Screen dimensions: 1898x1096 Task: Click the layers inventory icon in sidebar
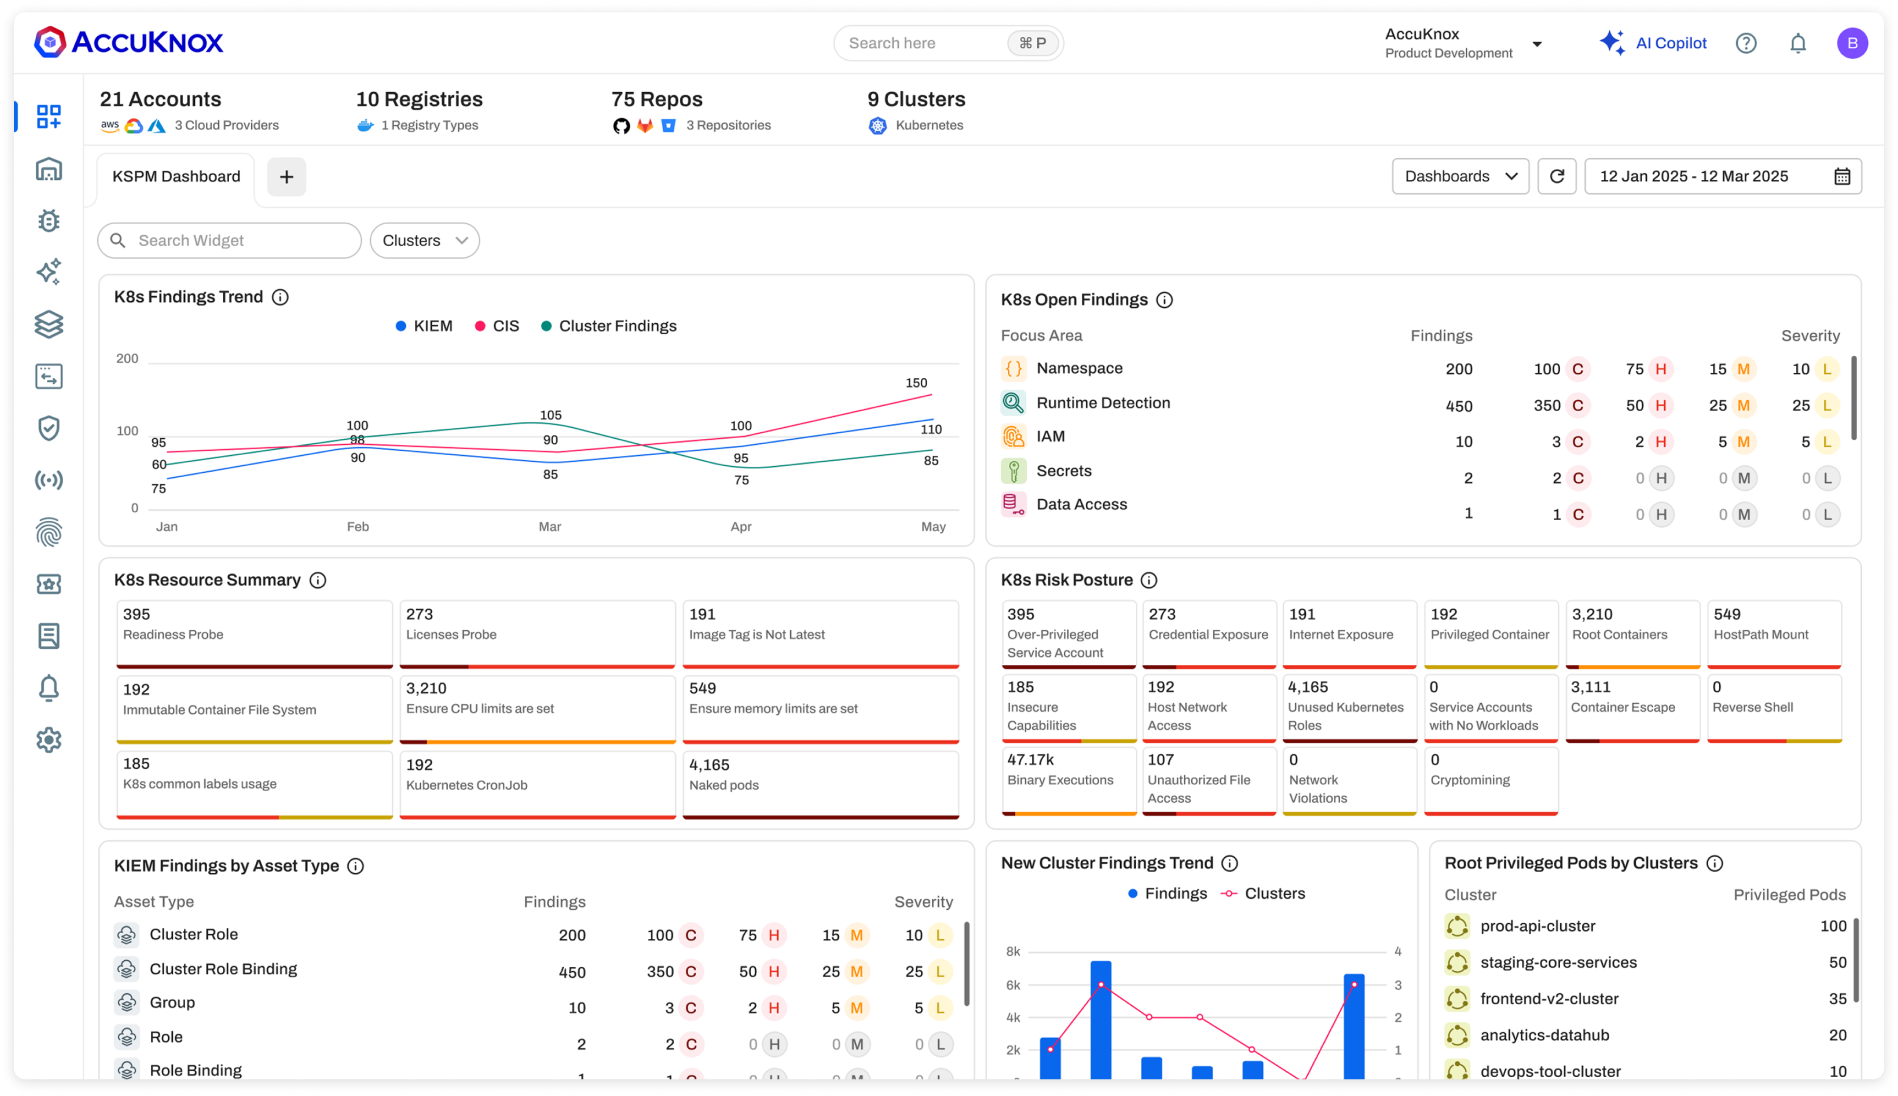click(x=48, y=324)
